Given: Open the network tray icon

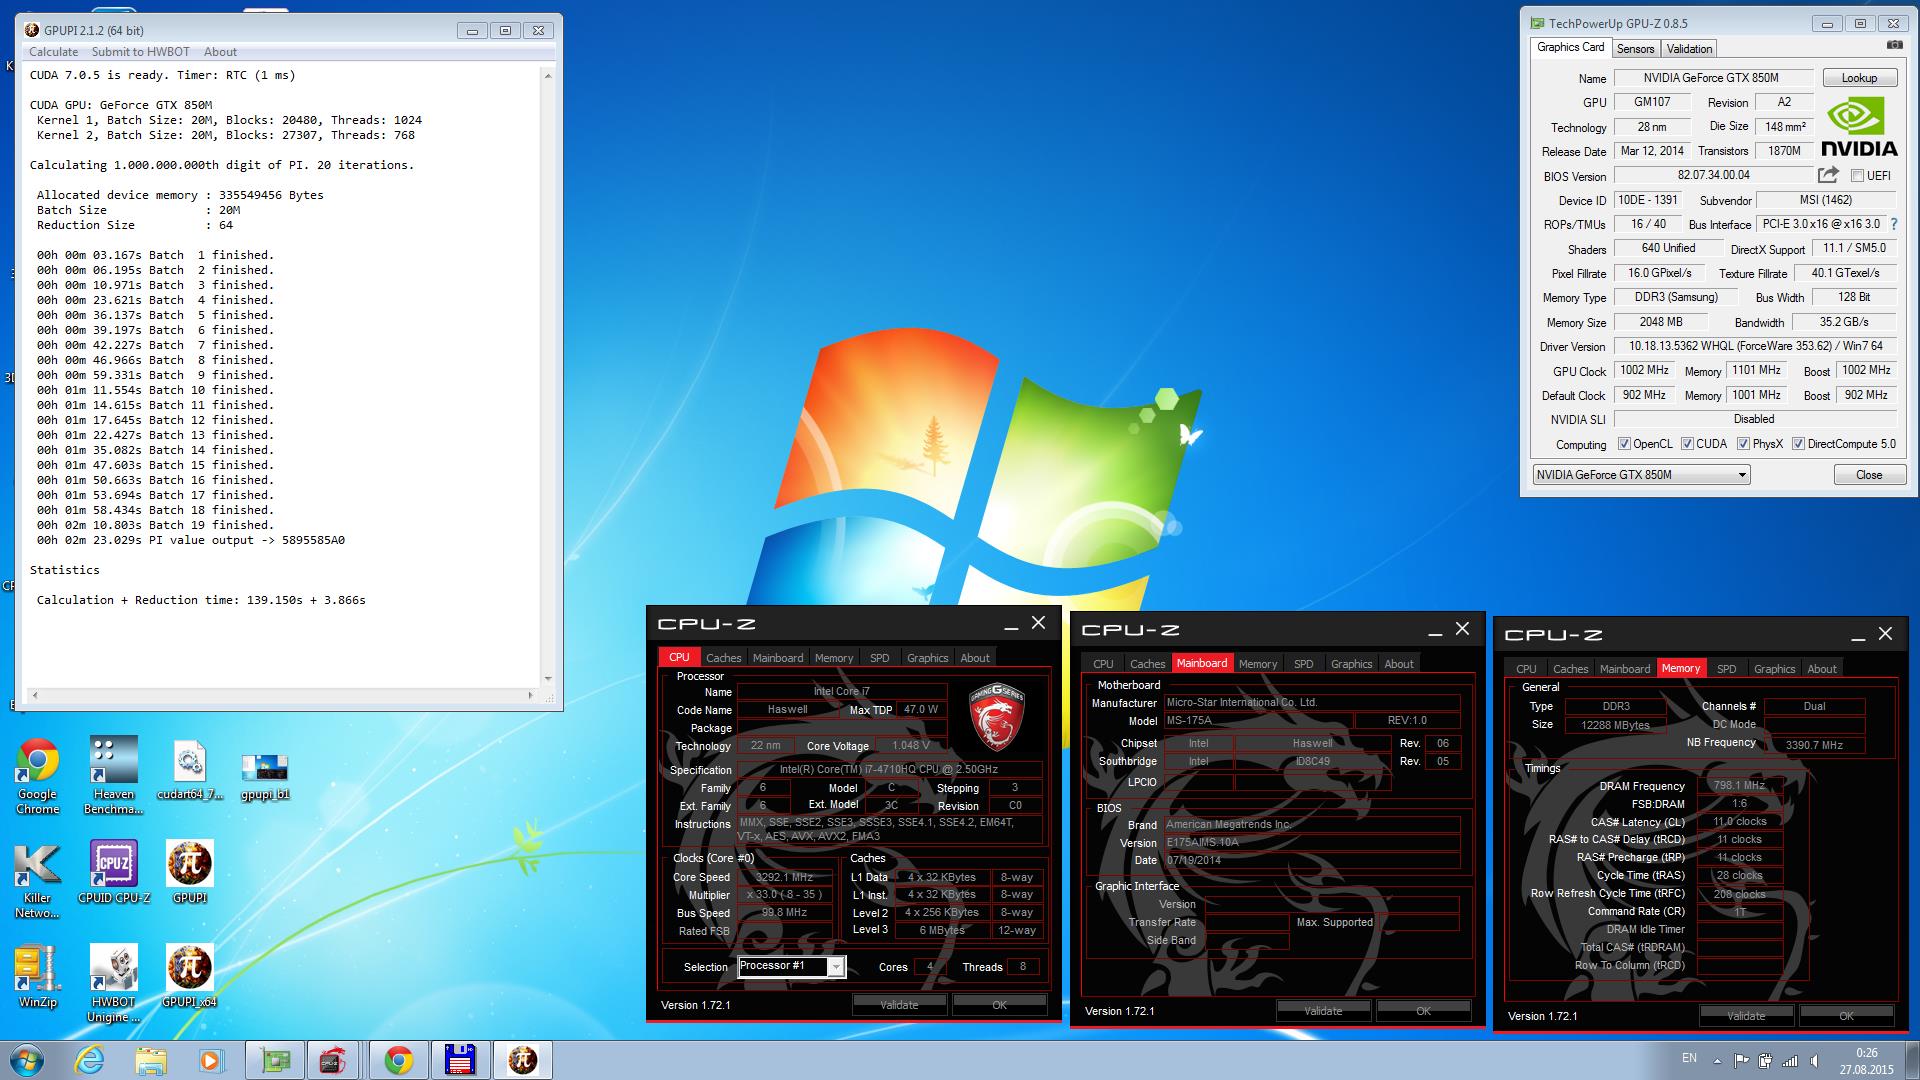Looking at the screenshot, I should point(1789,1060).
